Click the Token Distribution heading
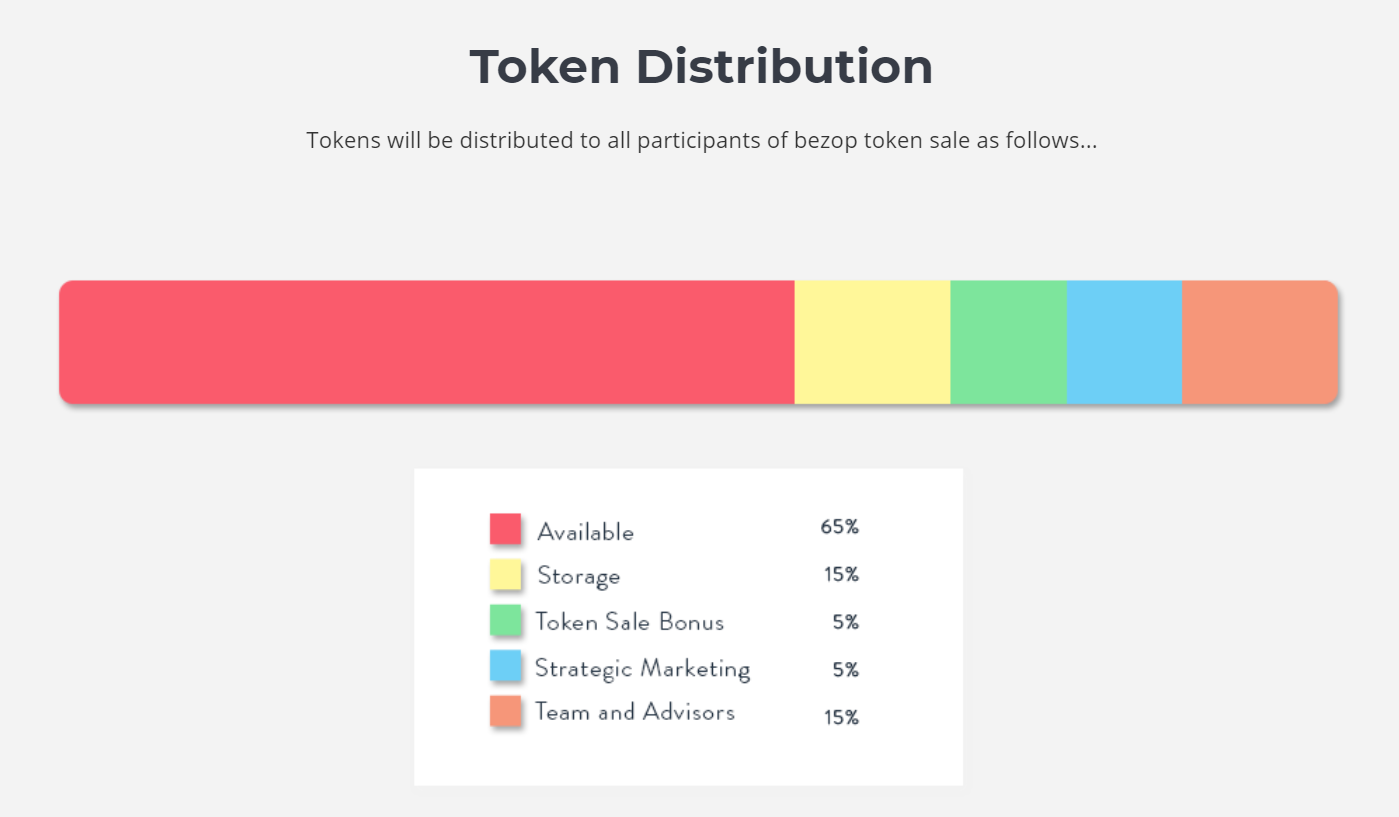 (x=701, y=67)
